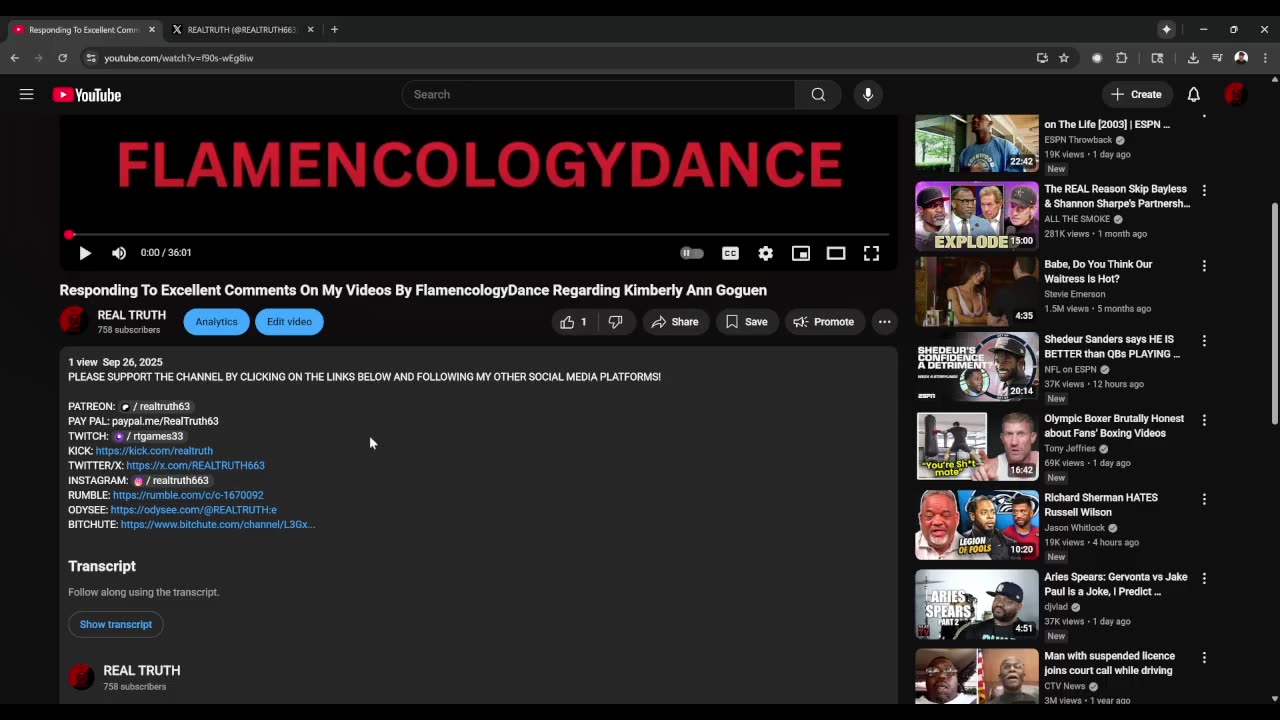Open the Chrome media controls icon

point(1217,58)
